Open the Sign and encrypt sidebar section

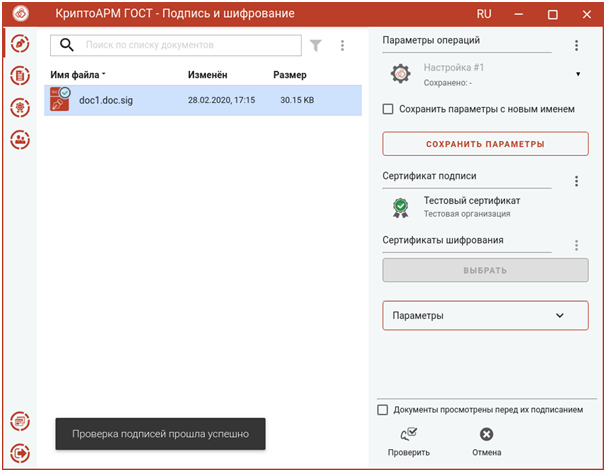point(20,43)
